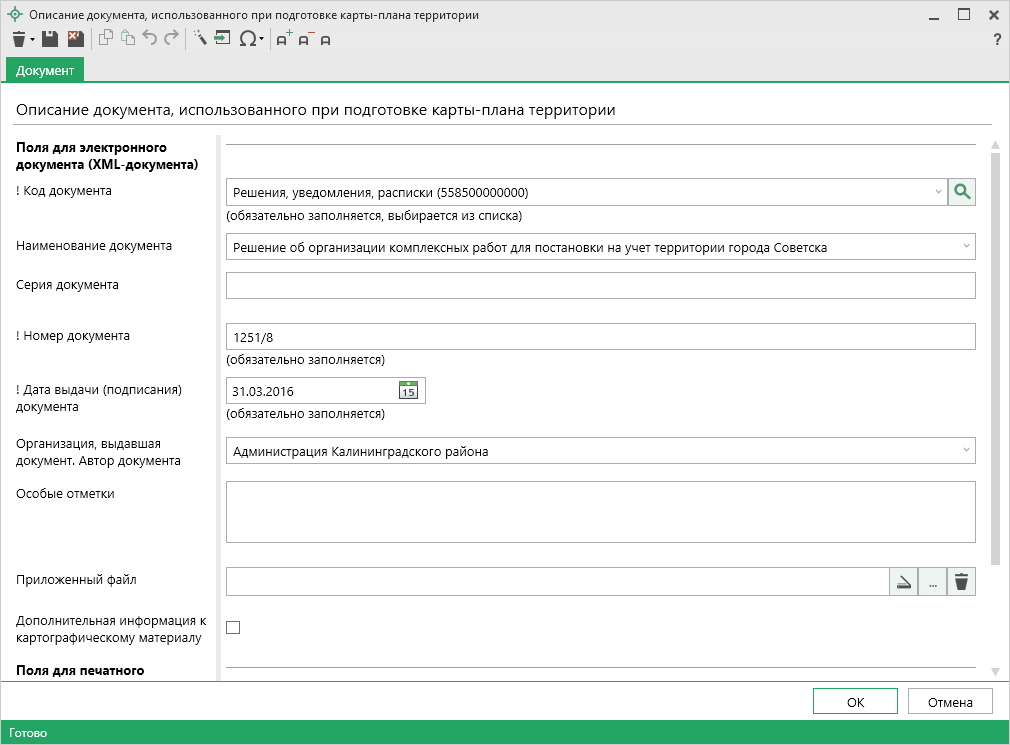Click the trash (clear) toolbar icon

click(x=19, y=39)
